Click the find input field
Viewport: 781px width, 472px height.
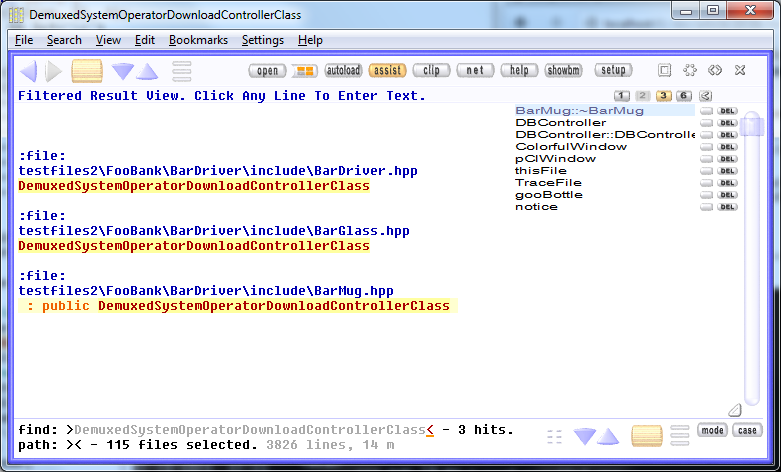[x=250, y=430]
